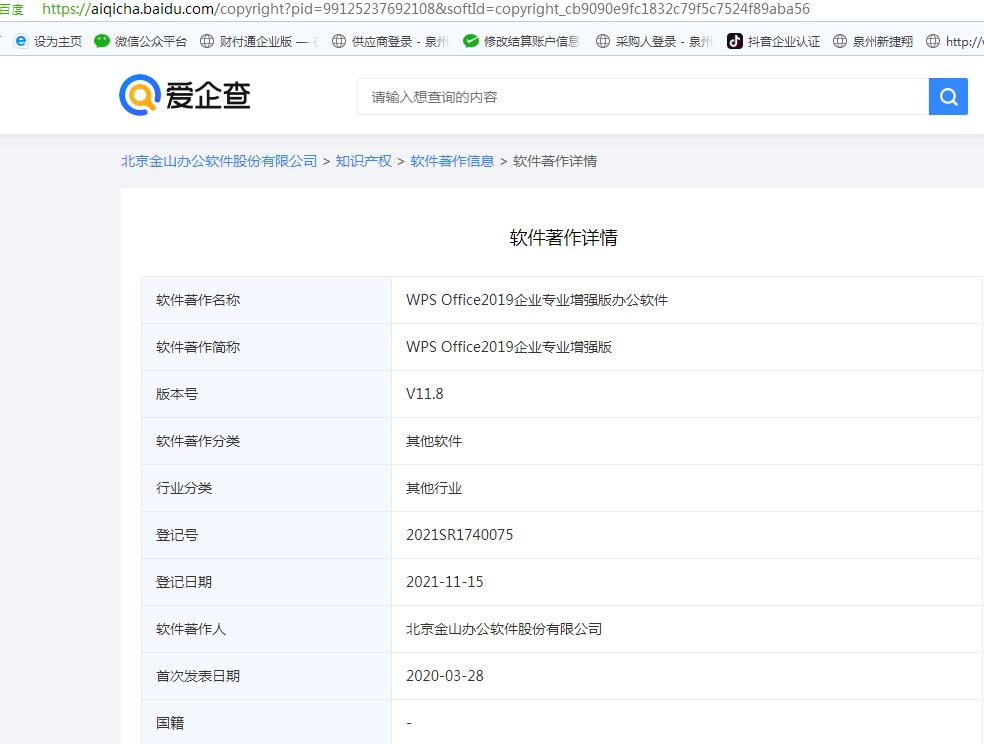
Task: Open the 抖音企业认证 bookmark
Action: pyautogui.click(x=773, y=41)
